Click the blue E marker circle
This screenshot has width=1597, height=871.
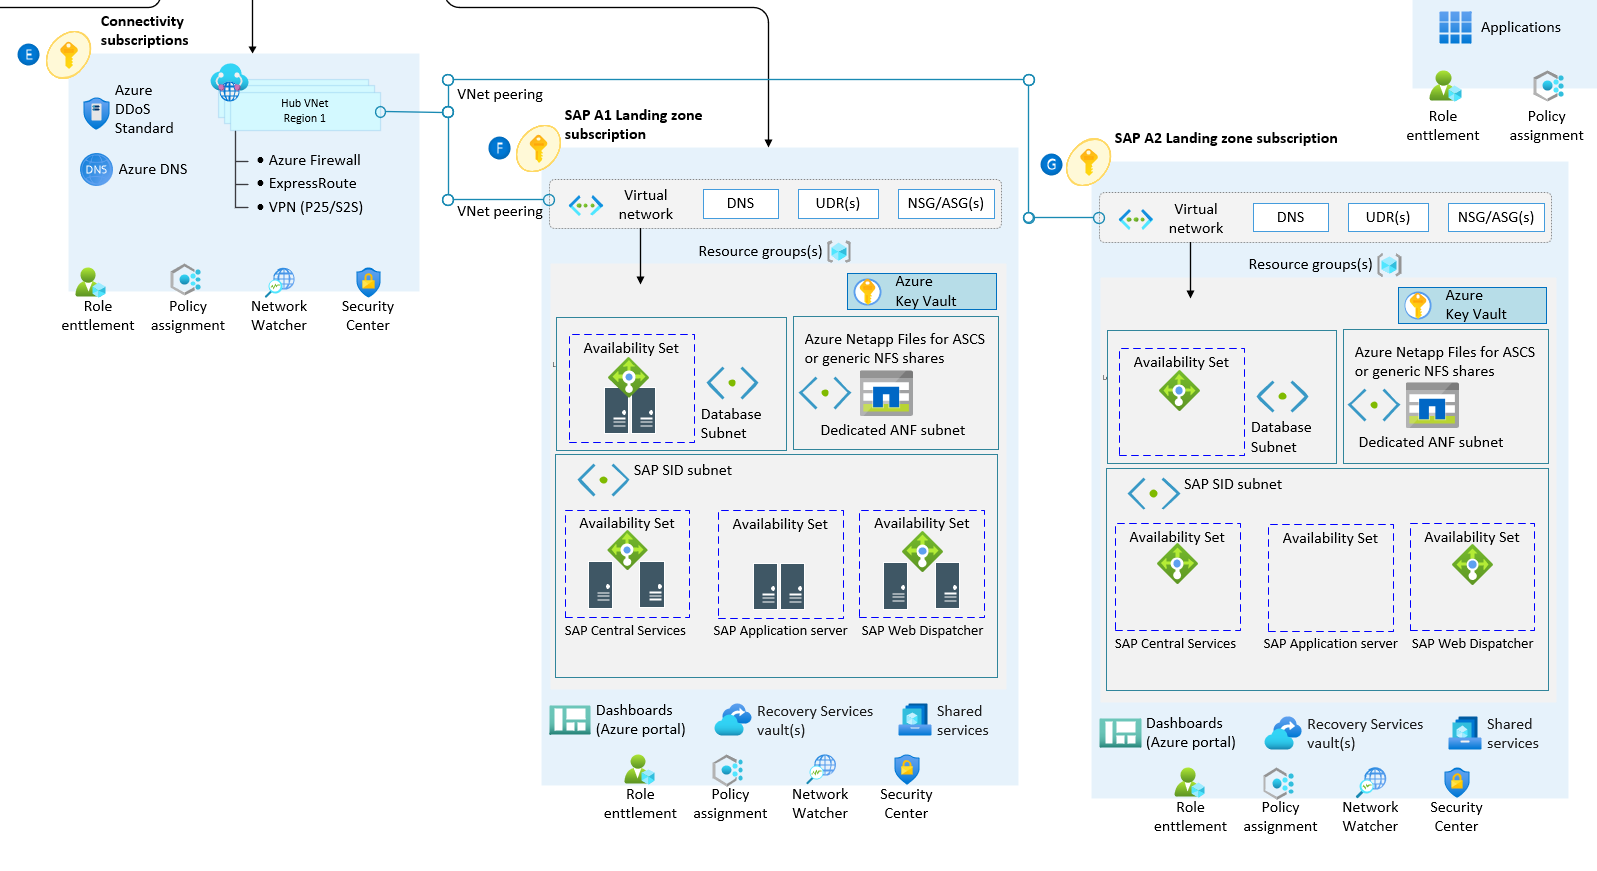(28, 55)
